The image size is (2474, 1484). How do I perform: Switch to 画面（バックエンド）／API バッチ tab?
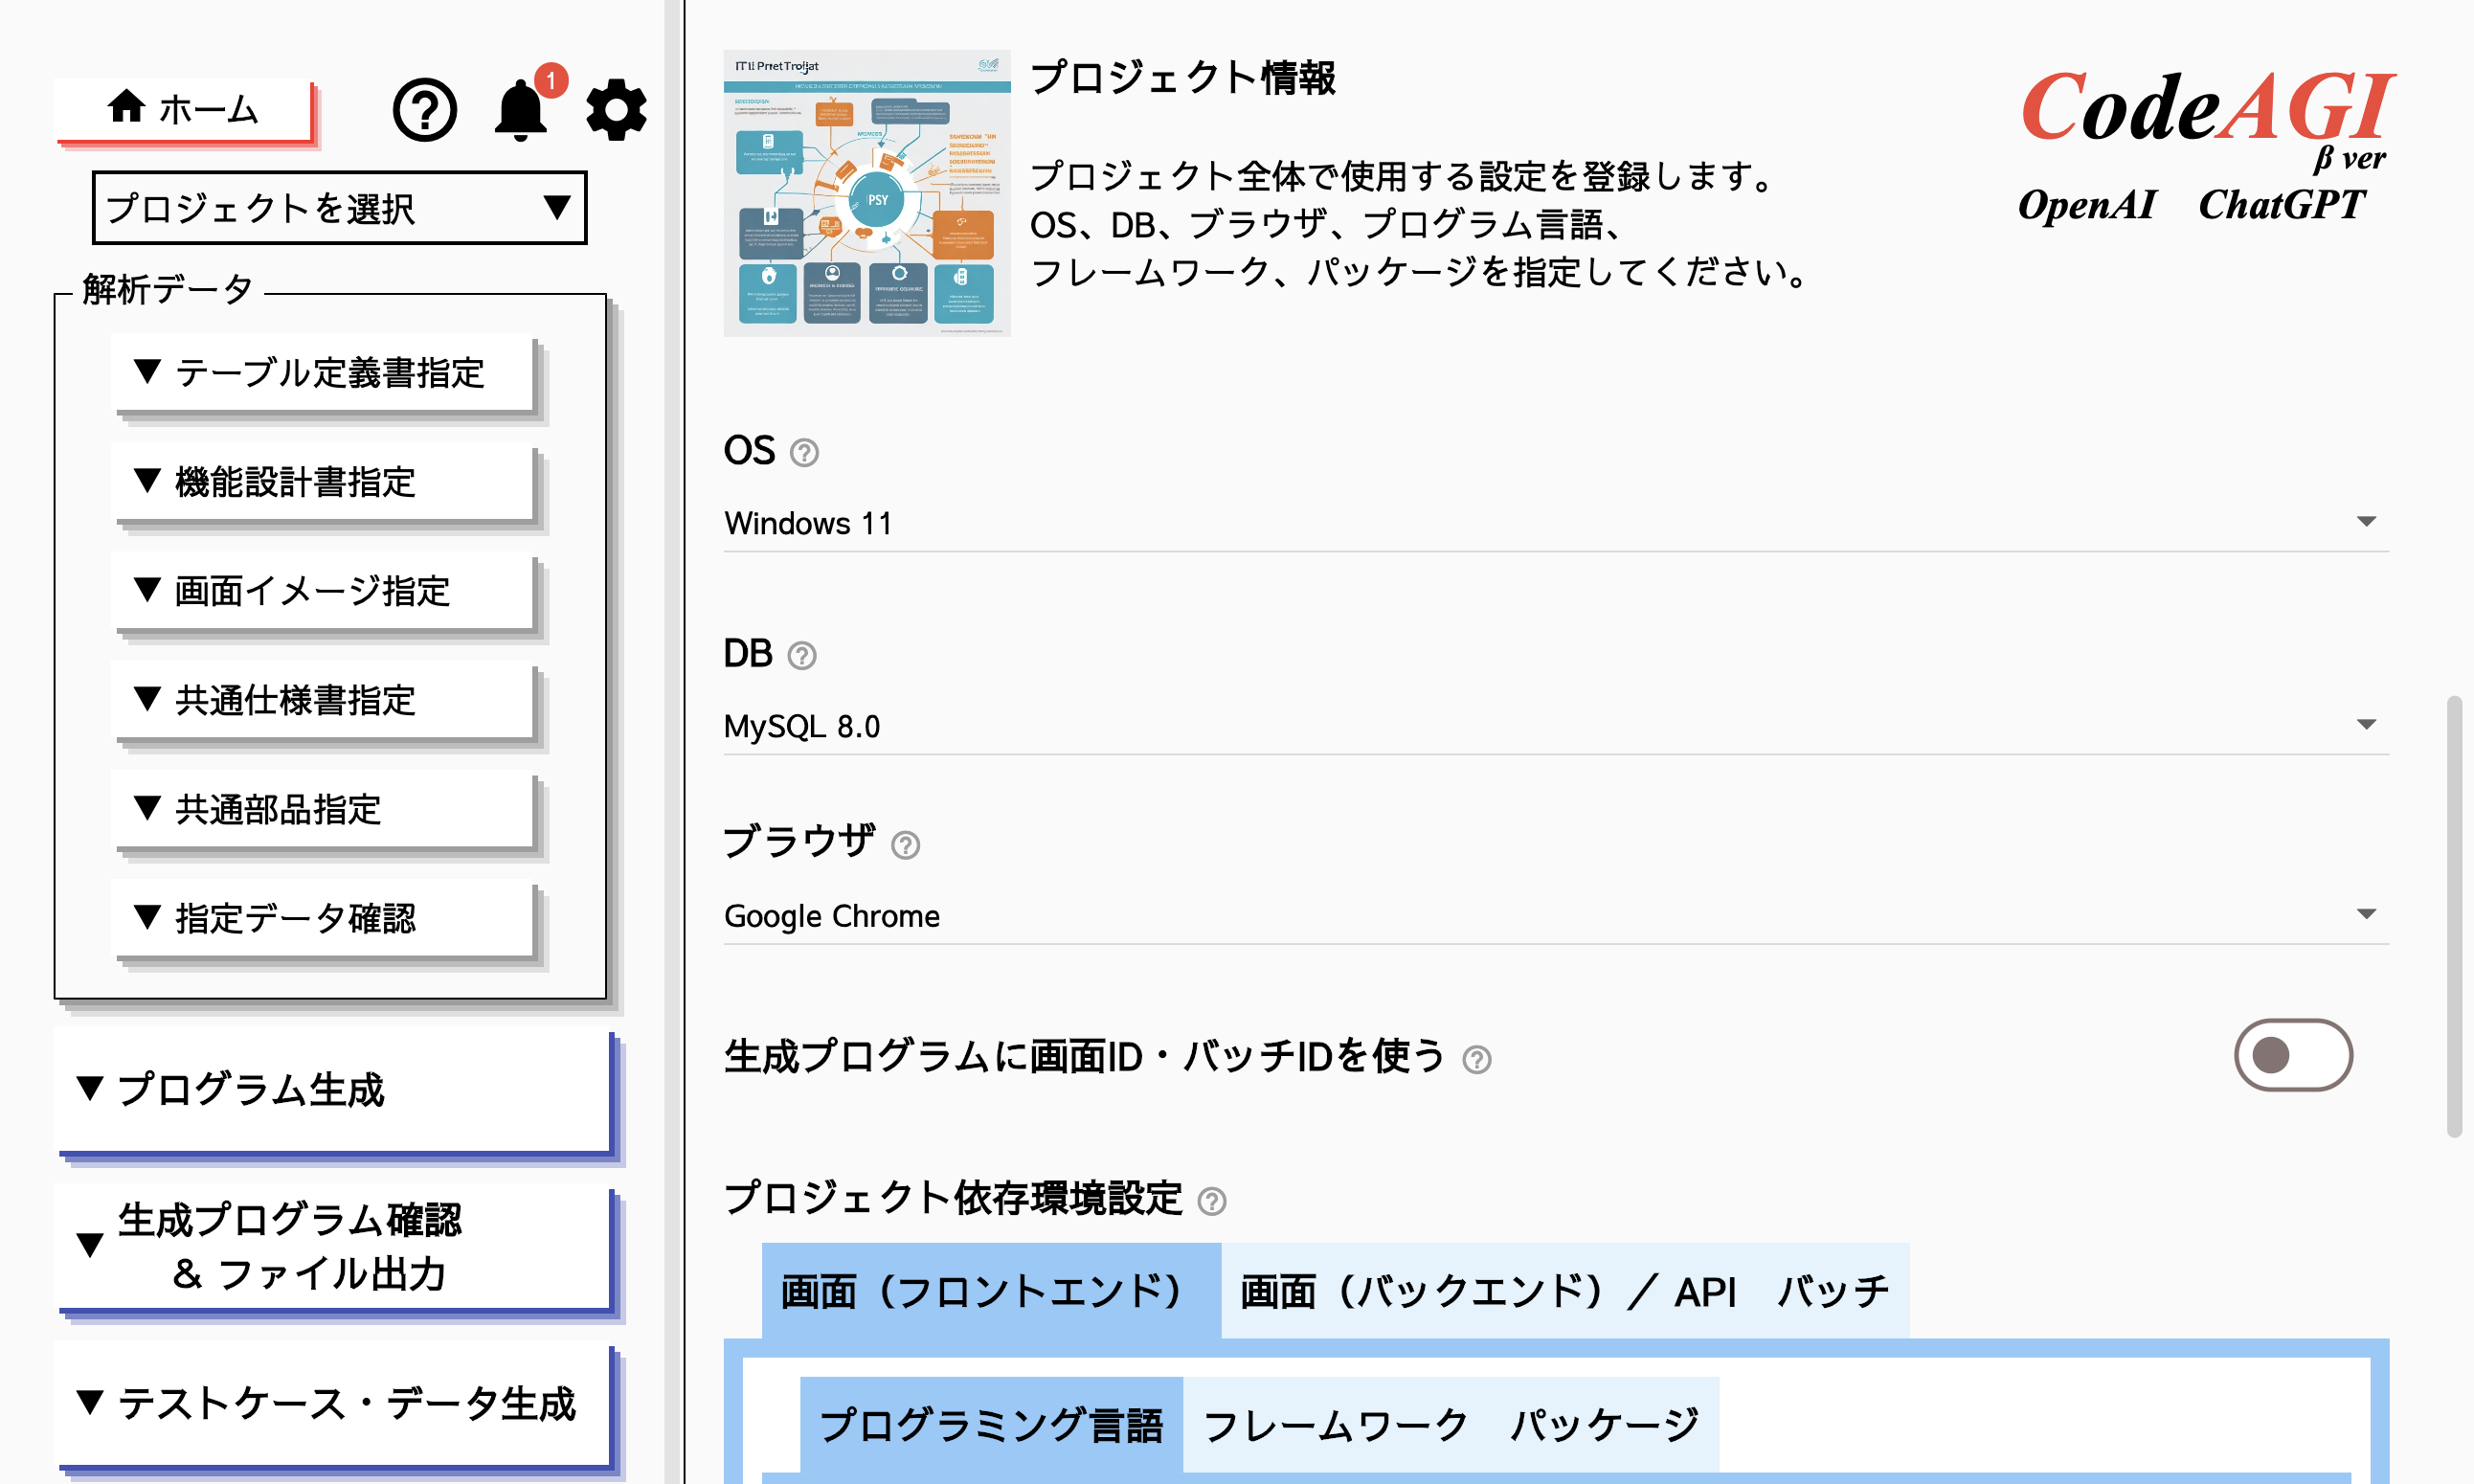tap(1562, 1290)
